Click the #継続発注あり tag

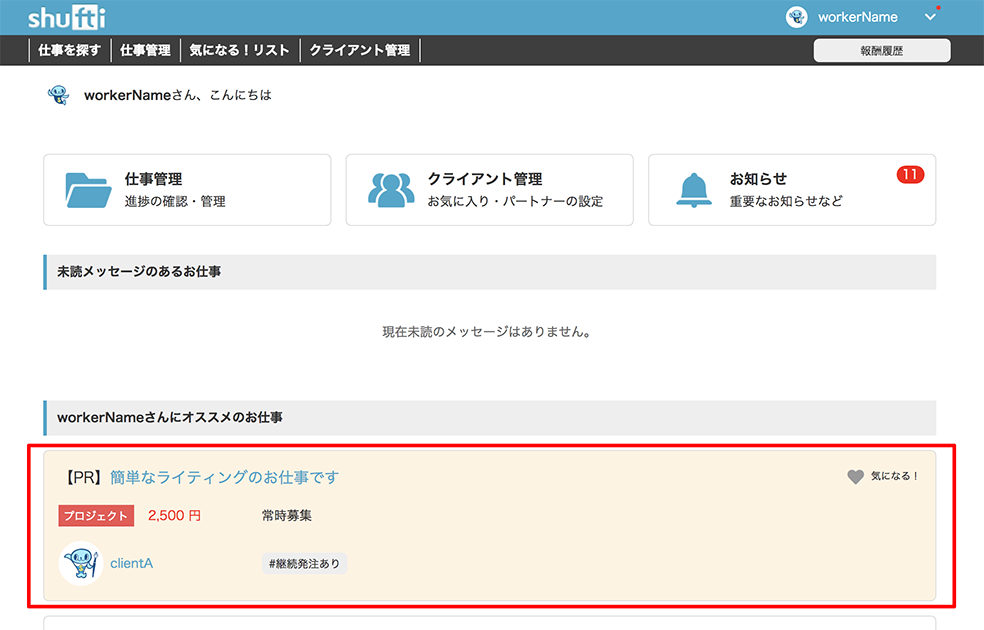304,563
